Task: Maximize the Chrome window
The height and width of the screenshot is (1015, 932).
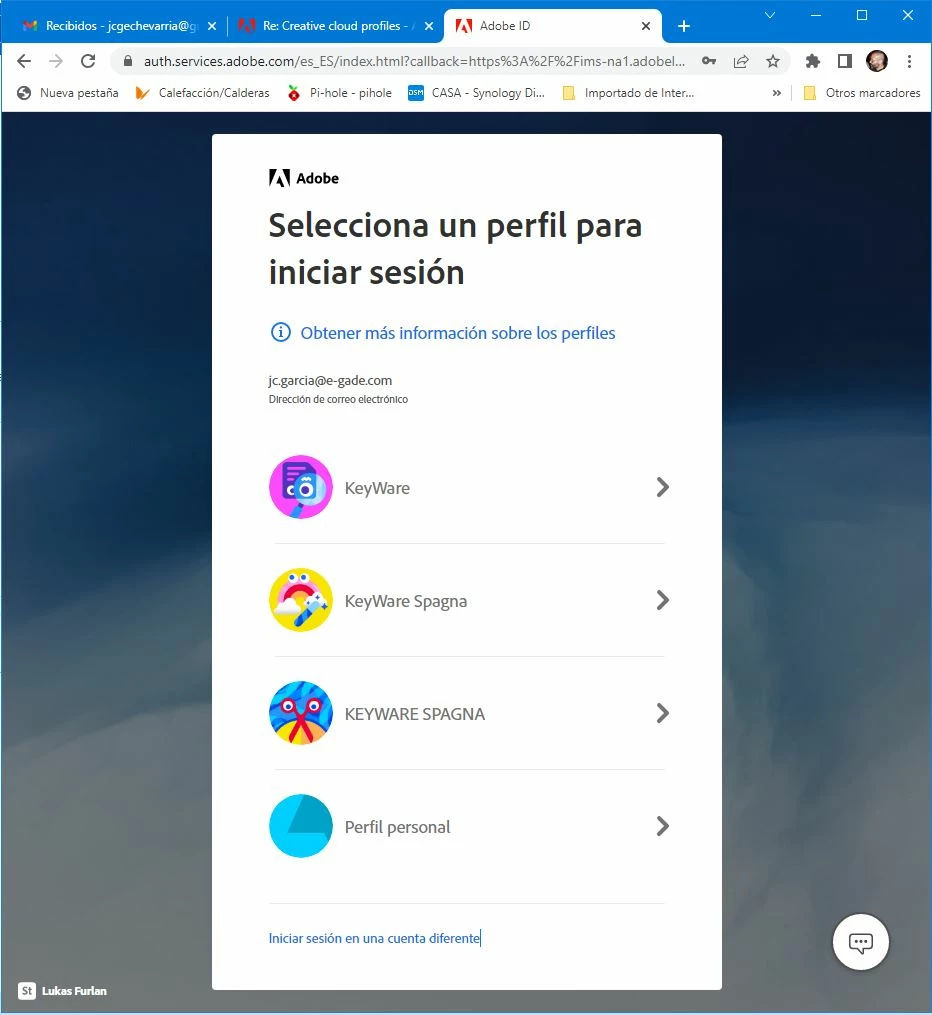Action: click(861, 15)
